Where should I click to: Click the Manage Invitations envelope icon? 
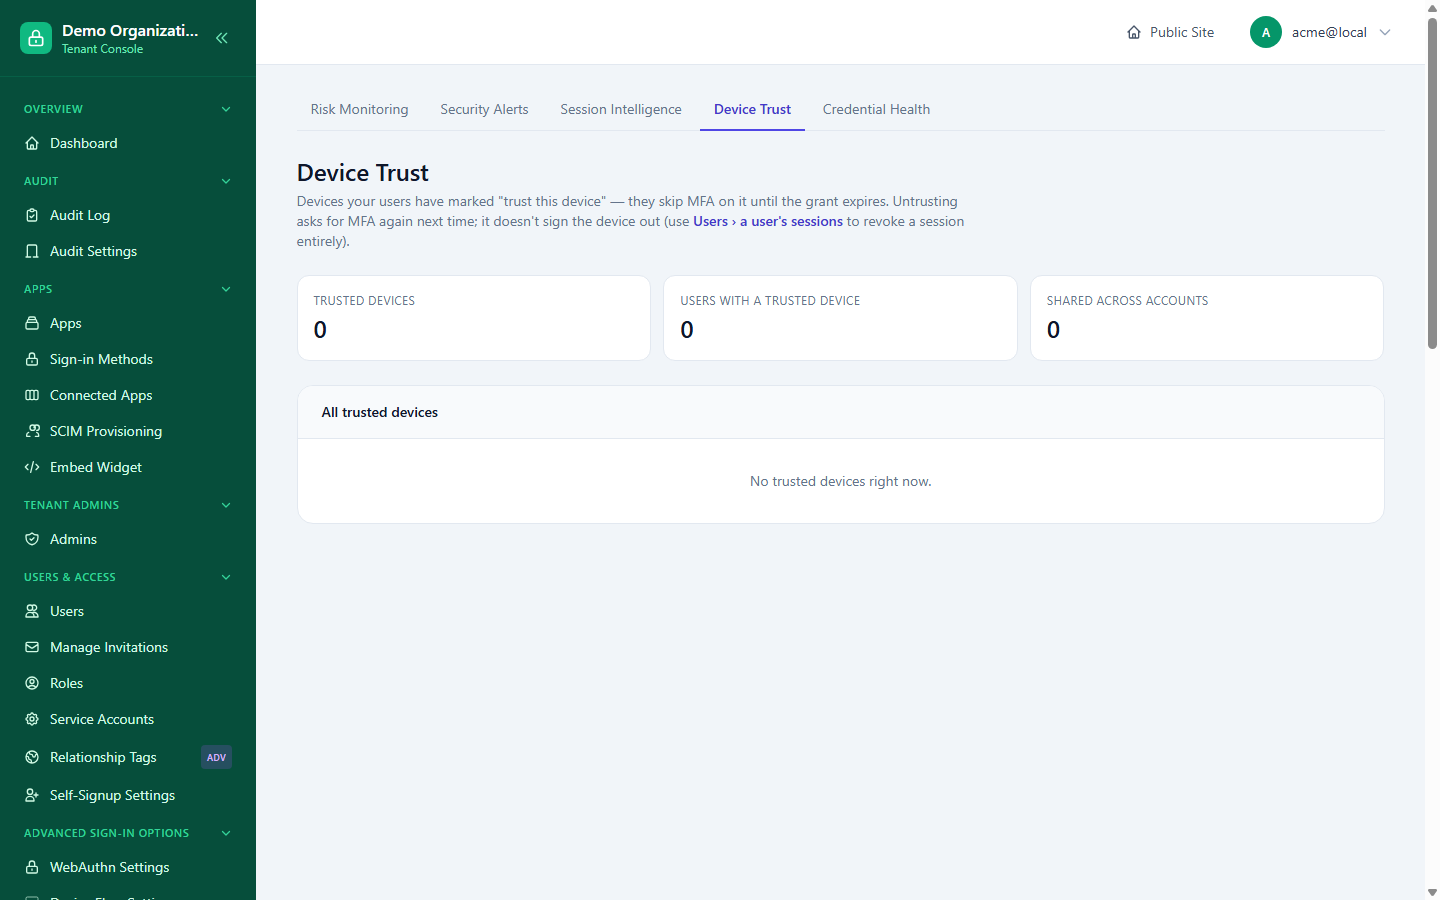click(x=32, y=647)
